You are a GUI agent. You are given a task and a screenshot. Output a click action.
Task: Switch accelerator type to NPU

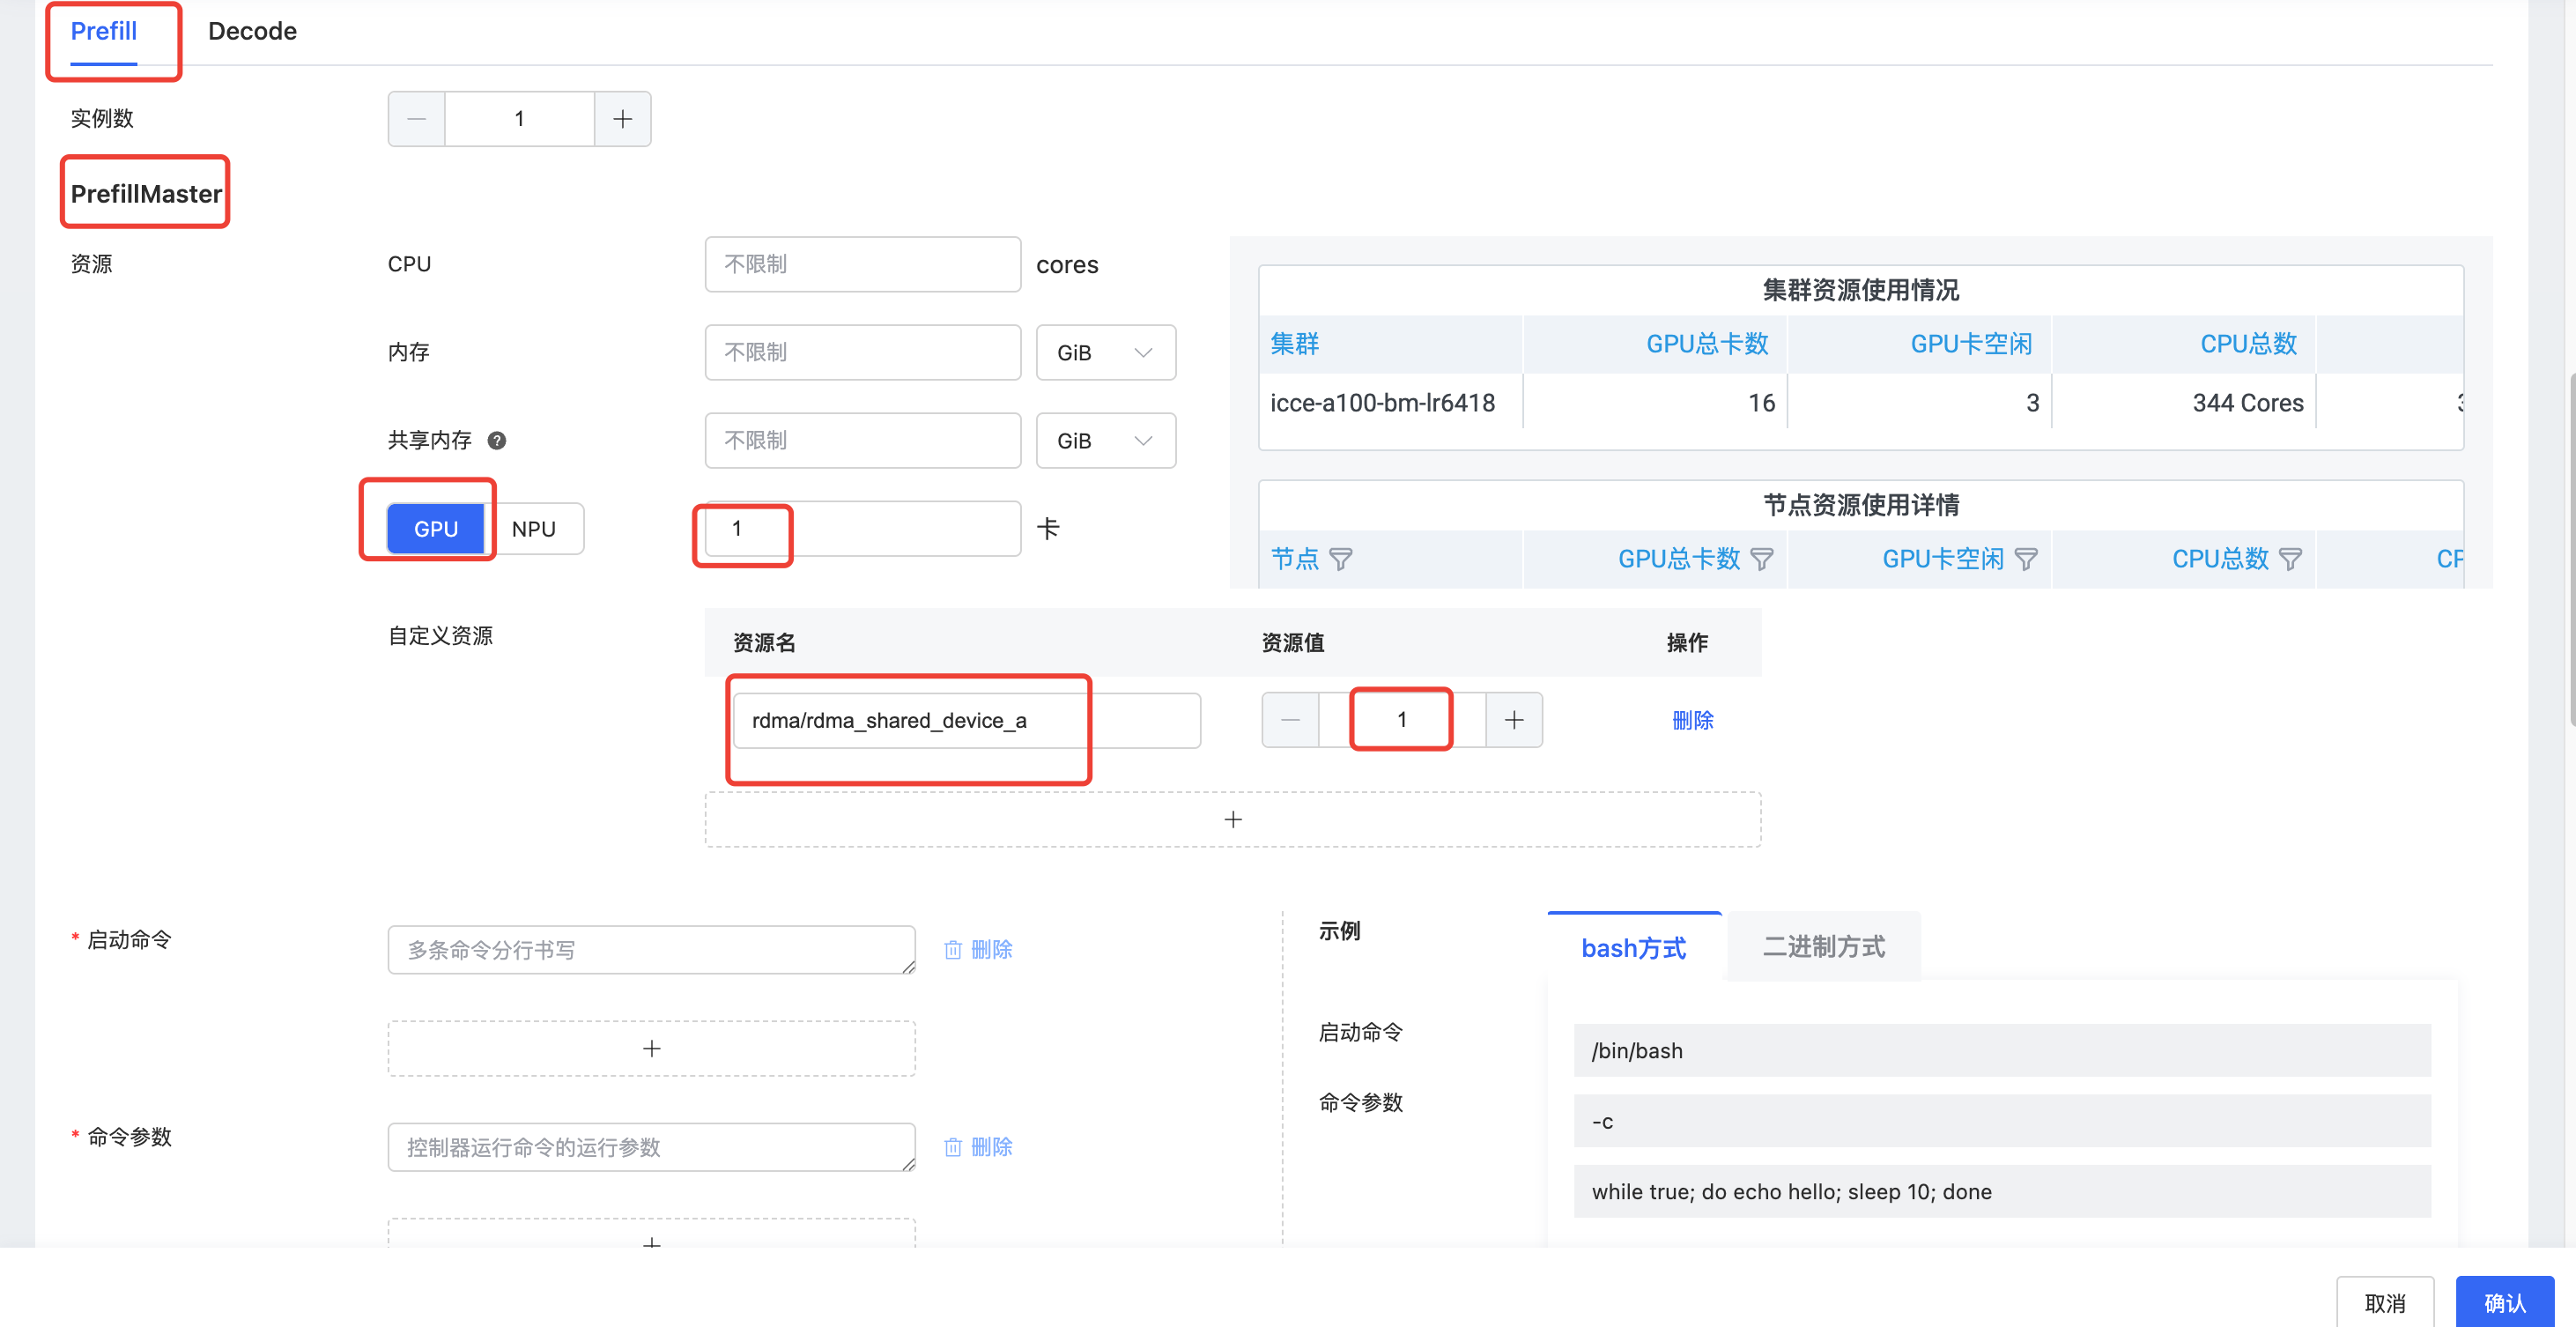[x=534, y=528]
